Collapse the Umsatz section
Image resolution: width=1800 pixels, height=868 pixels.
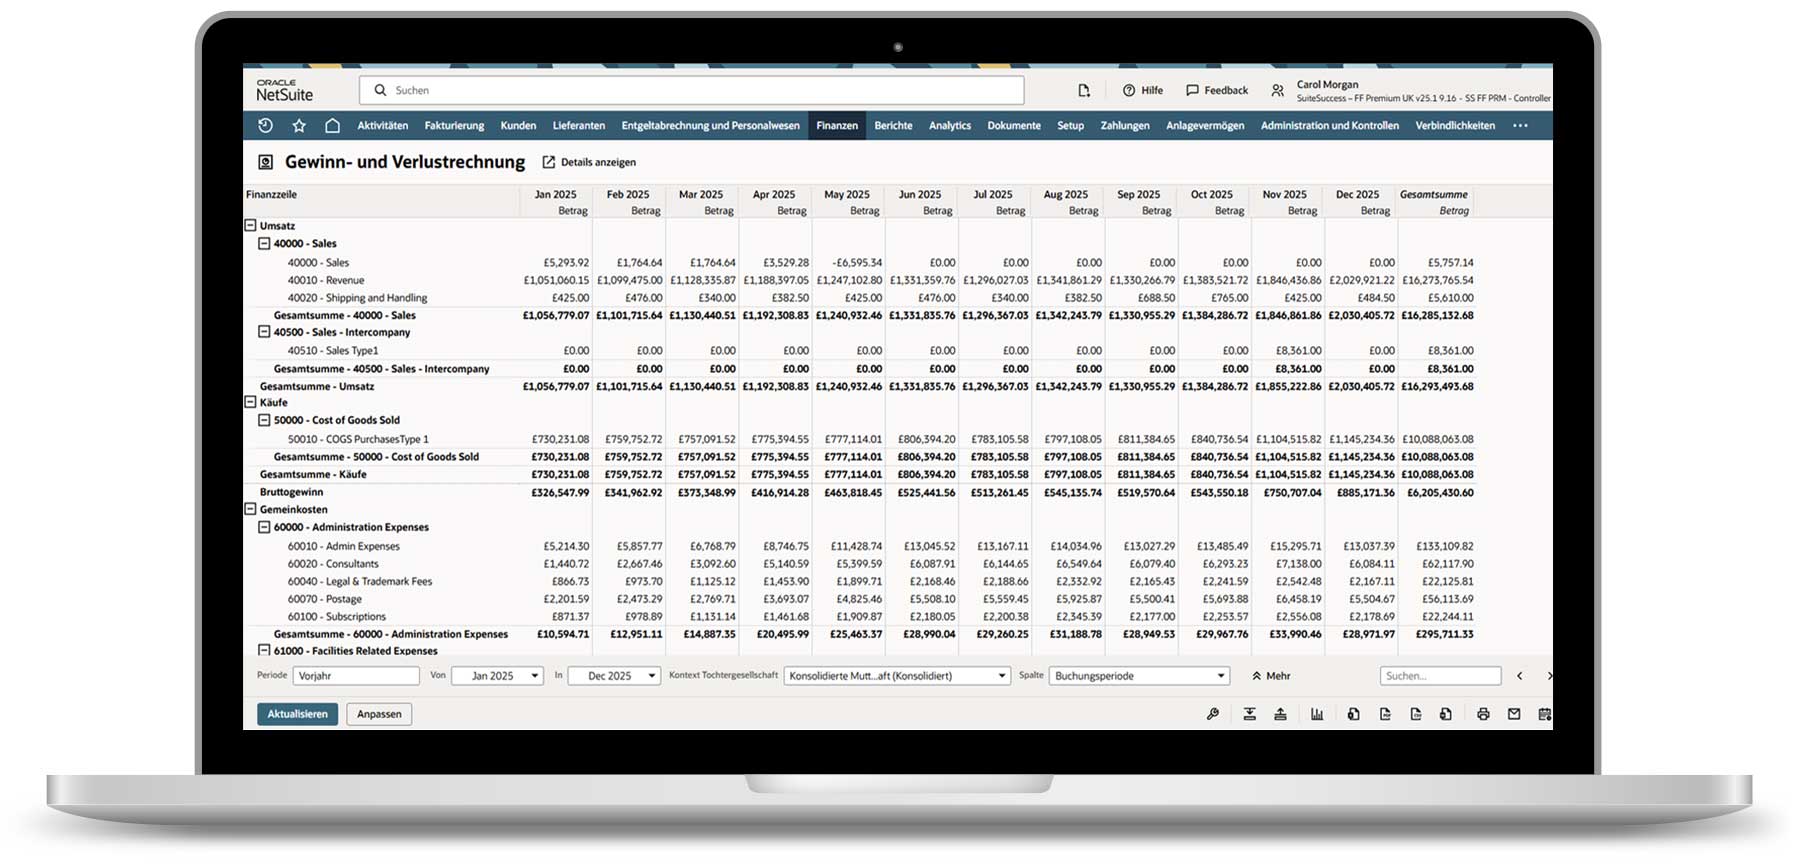point(251,226)
